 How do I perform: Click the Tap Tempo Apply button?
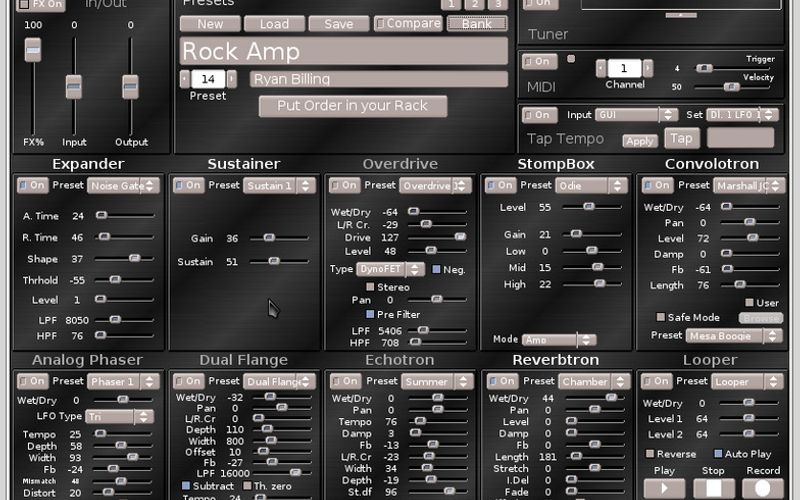pos(640,141)
